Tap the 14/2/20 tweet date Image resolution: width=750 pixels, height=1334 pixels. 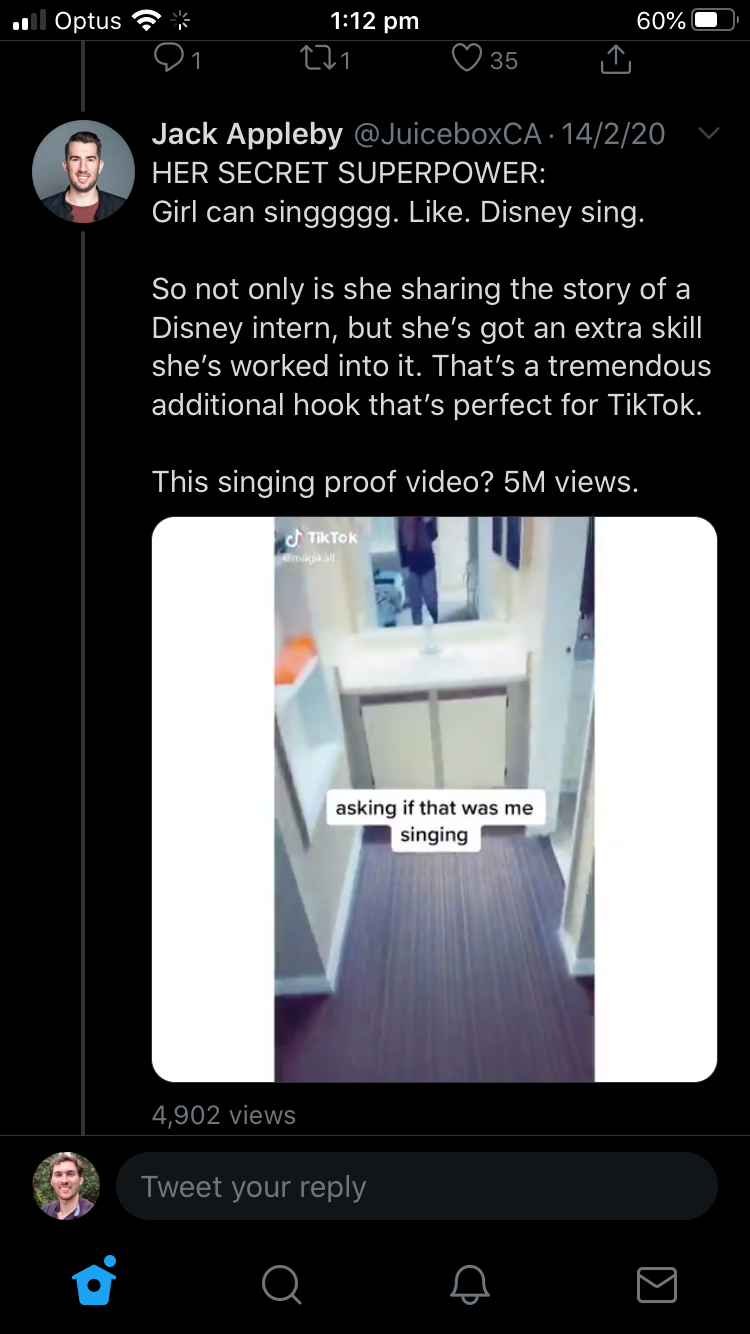[612, 134]
